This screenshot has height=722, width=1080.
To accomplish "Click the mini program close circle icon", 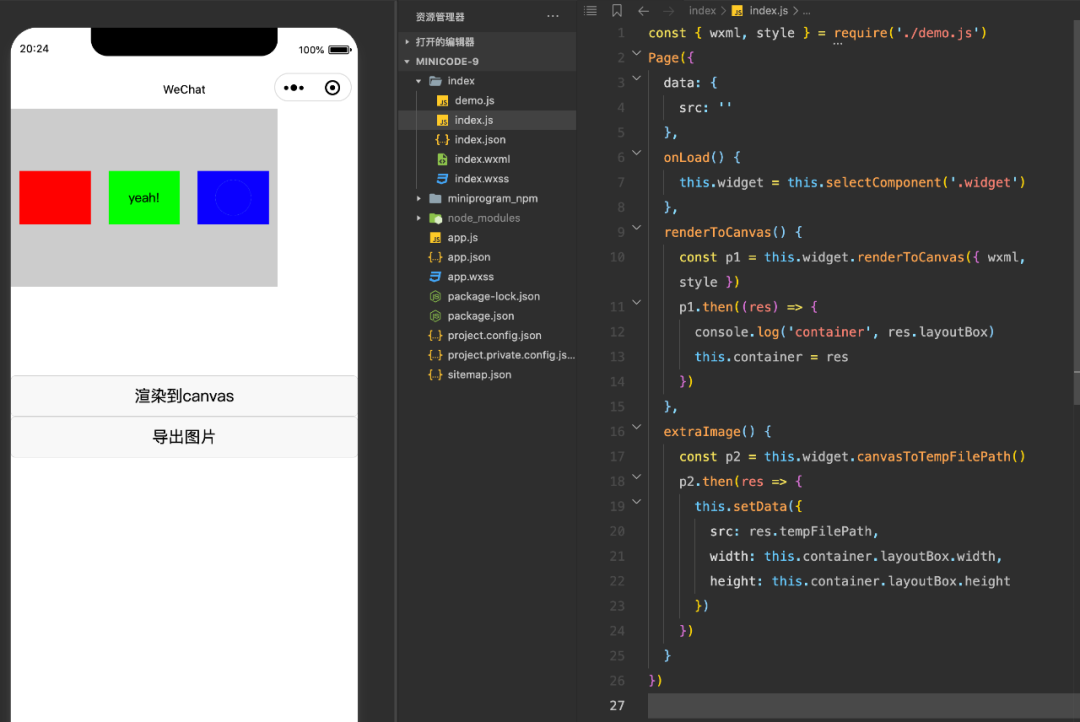I will click(332, 87).
